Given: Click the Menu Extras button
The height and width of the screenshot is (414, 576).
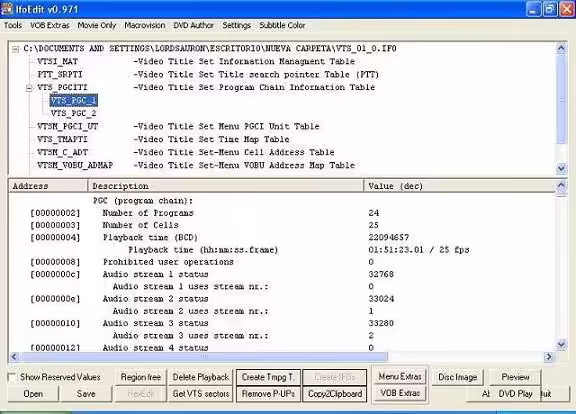Looking at the screenshot, I should coord(400,377).
